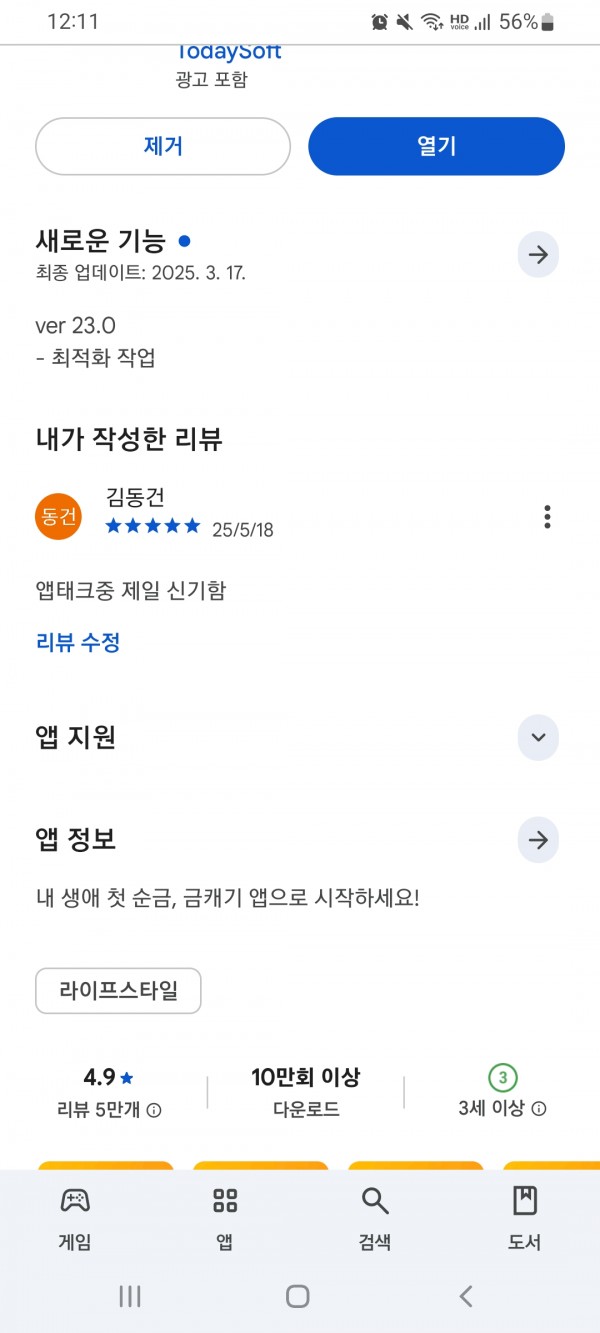Viewport: 600px width, 1333px height.
Task: Tap the 3세 이상 age rating icon
Action: [x=503, y=1078]
